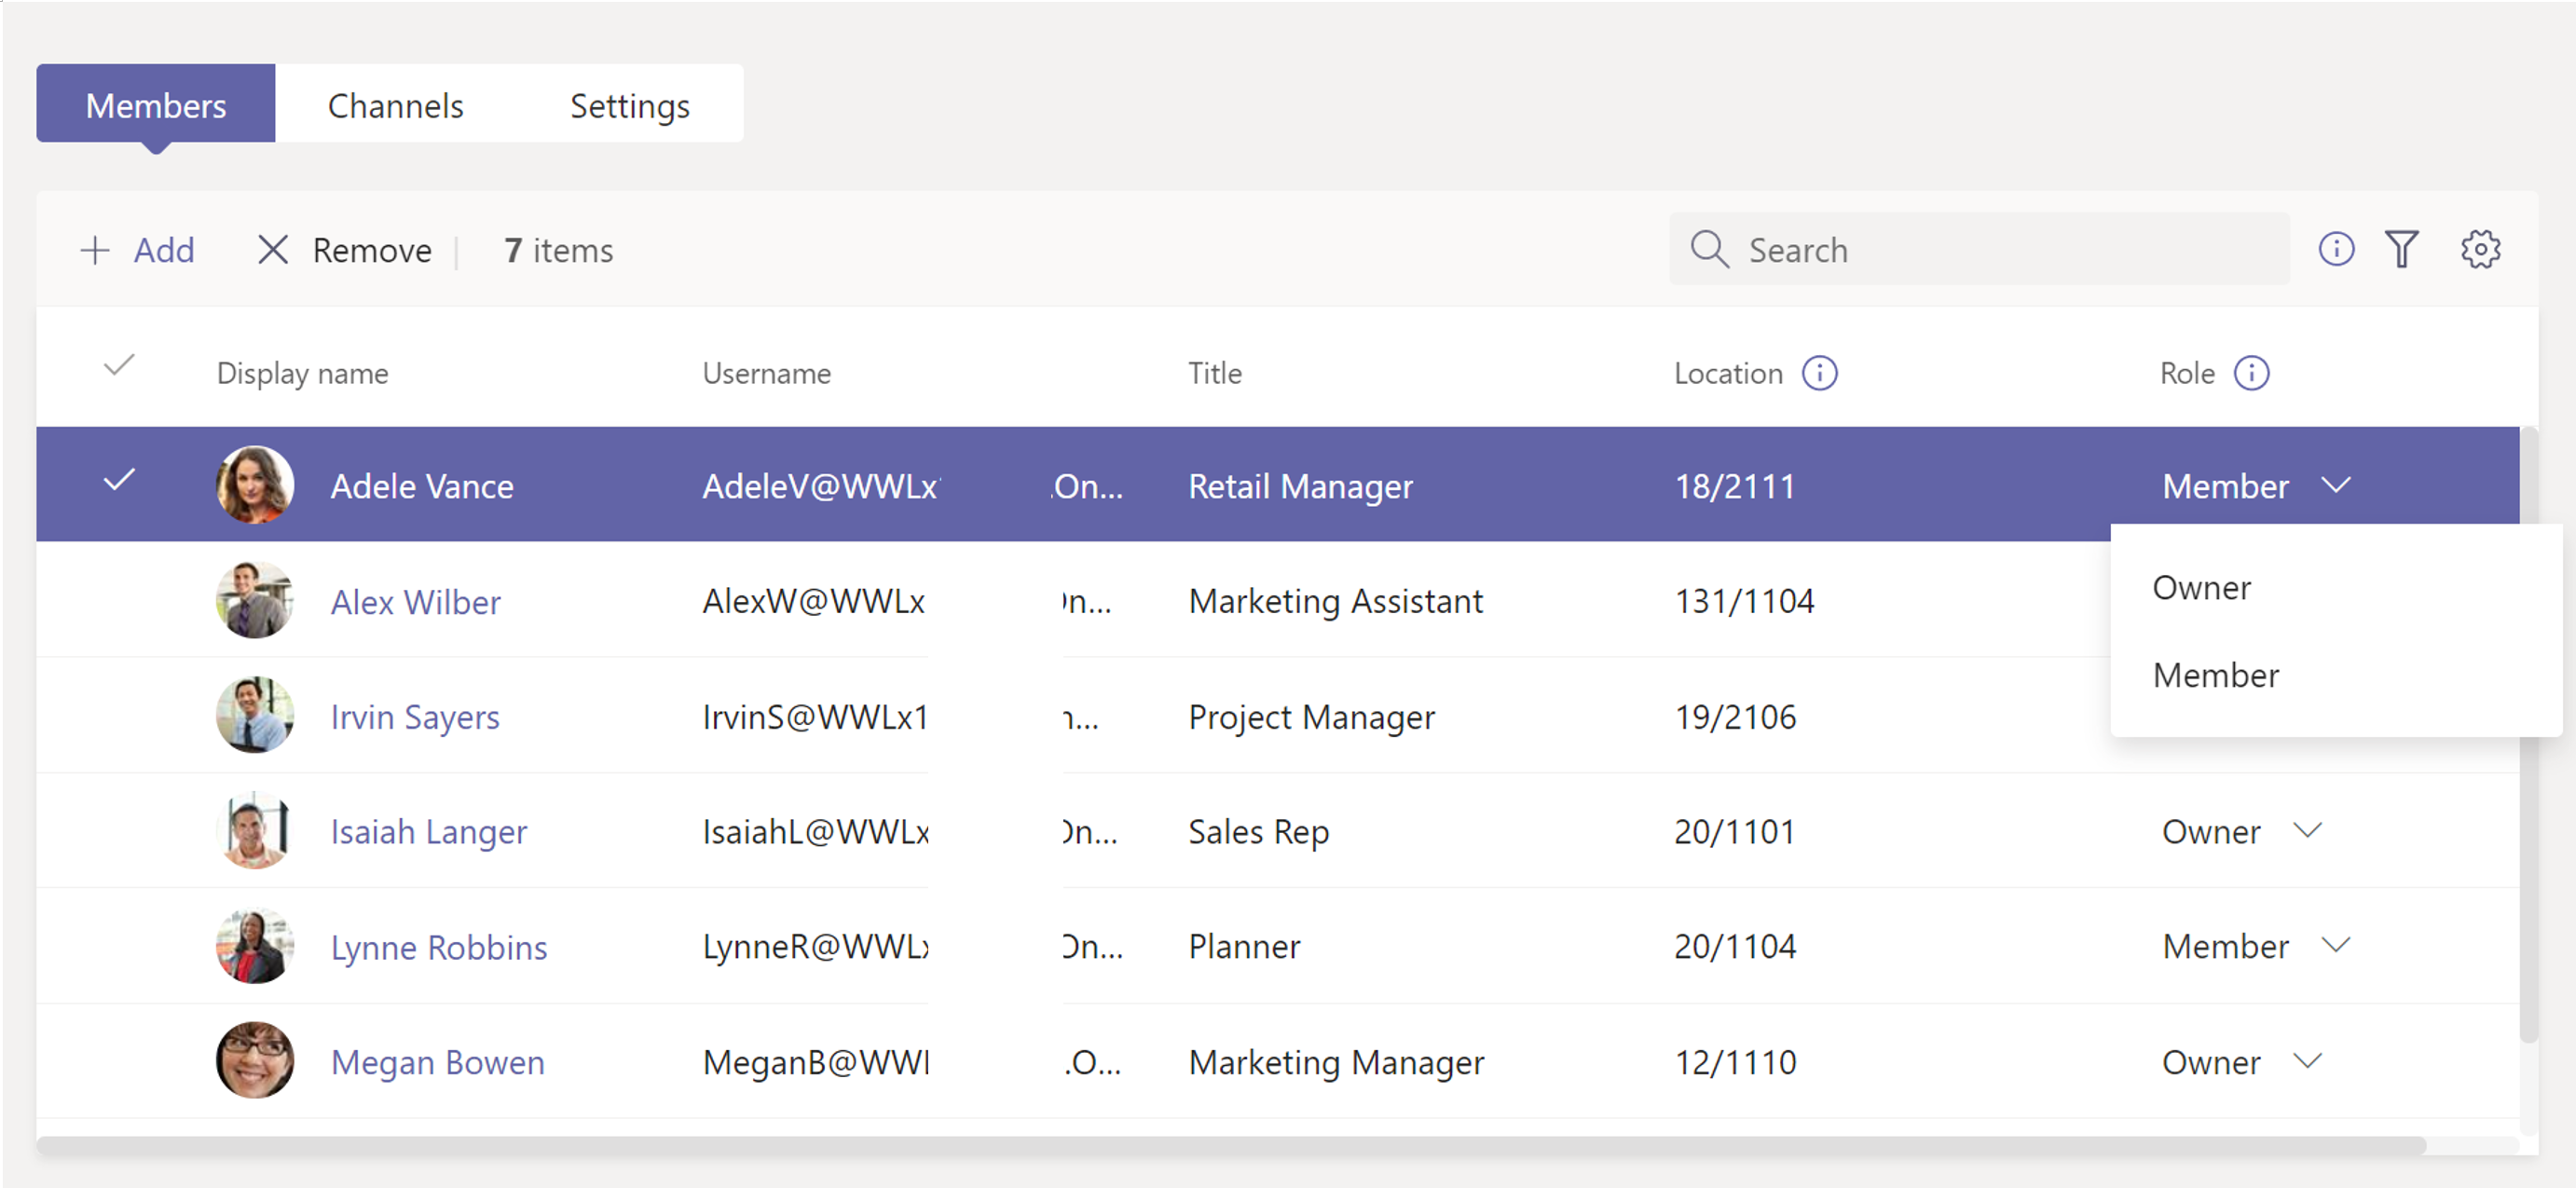Select Member from role dropdown
This screenshot has height=1188, width=2576.
point(2218,674)
